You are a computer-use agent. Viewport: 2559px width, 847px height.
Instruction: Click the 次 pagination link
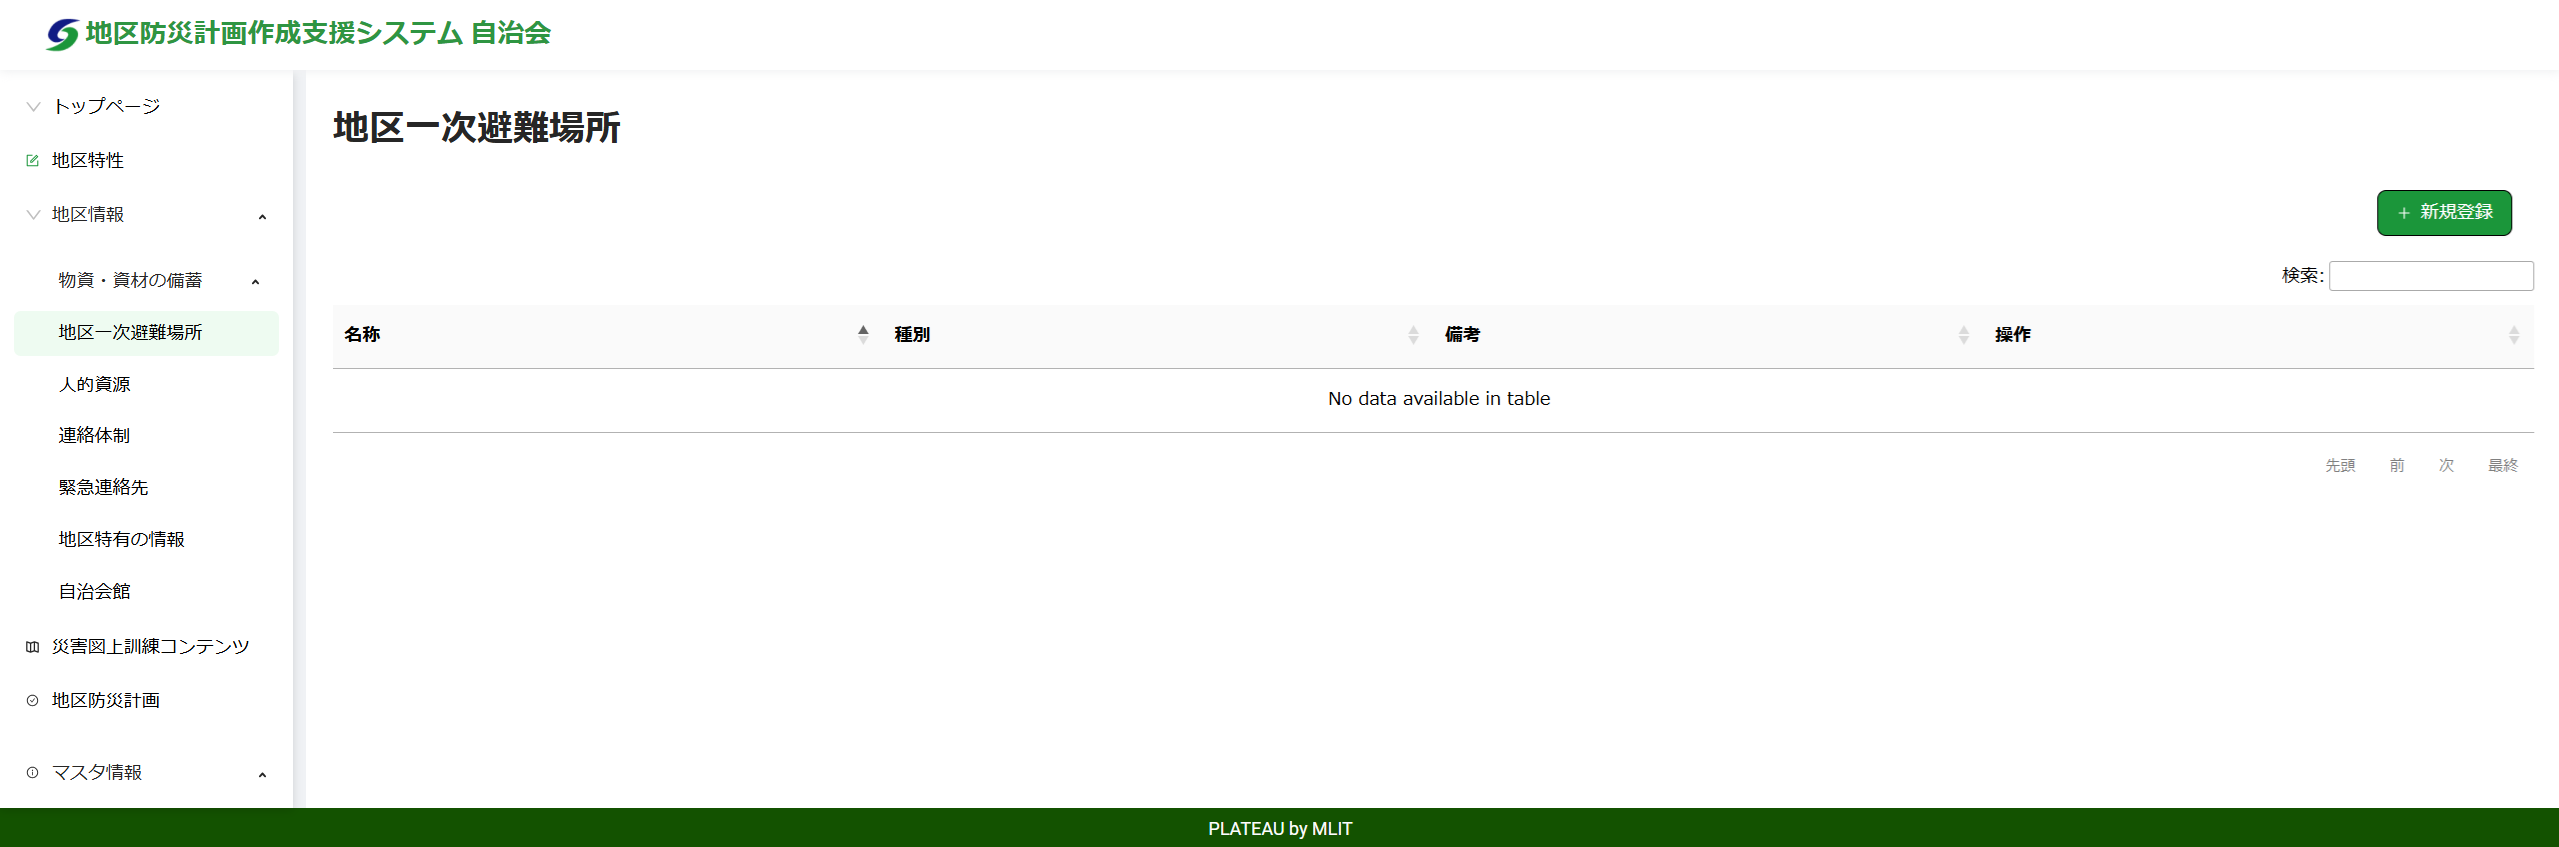(x=2446, y=465)
